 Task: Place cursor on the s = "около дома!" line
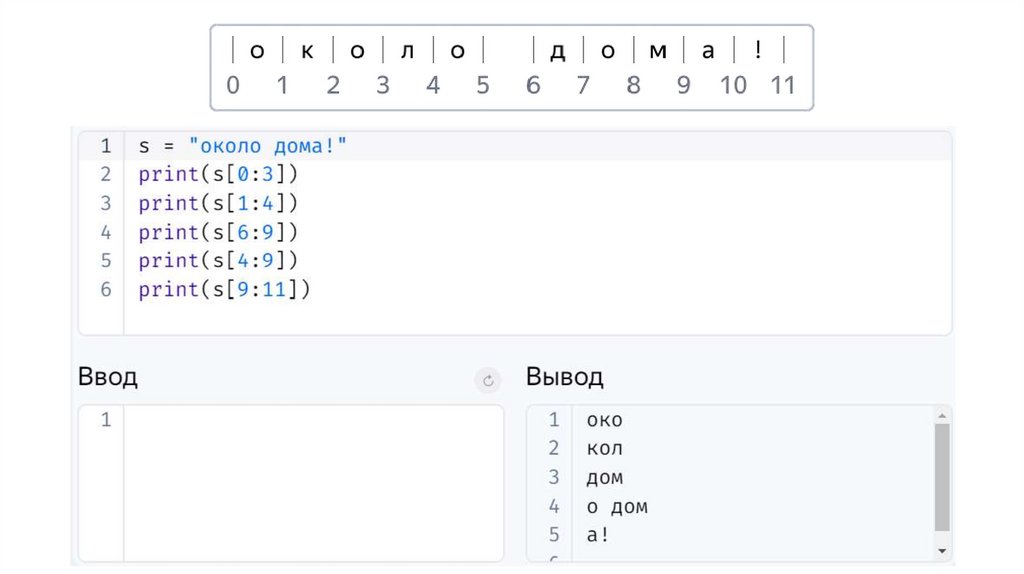(x=243, y=146)
